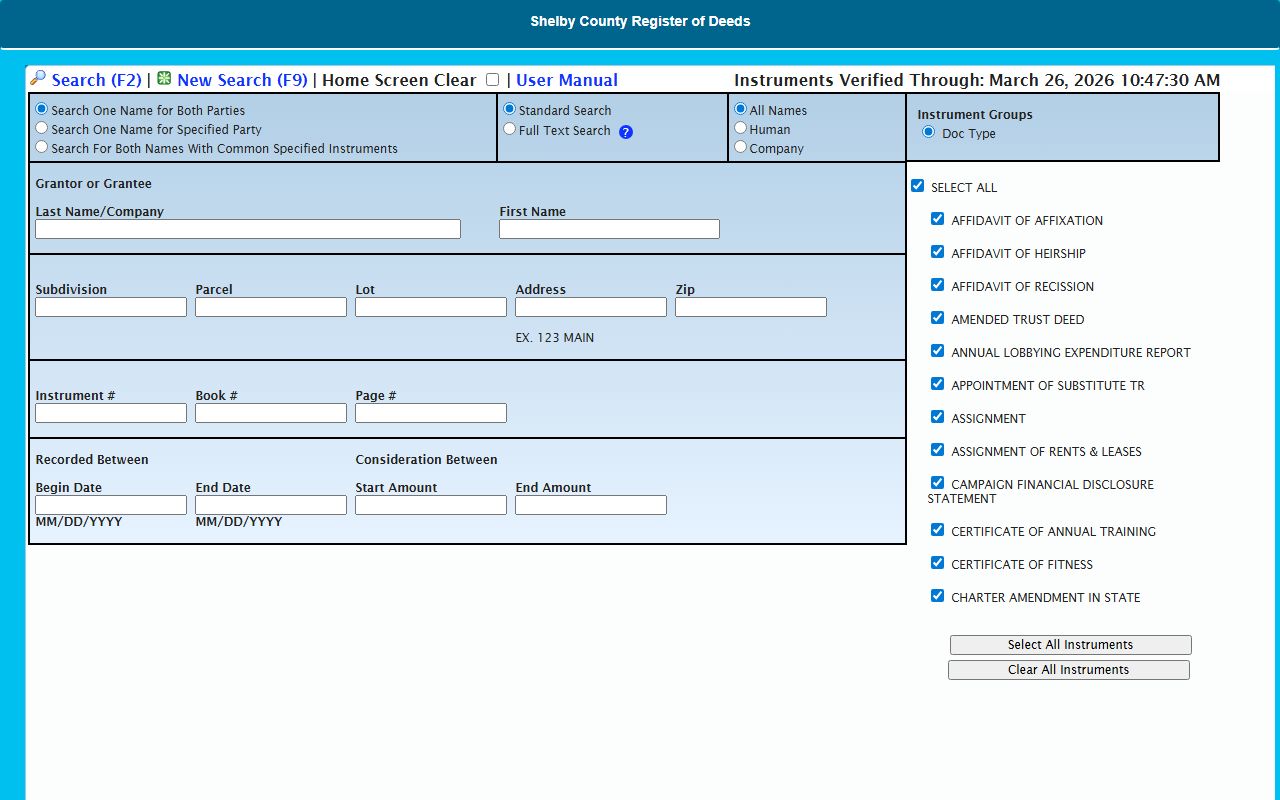Click the End Date field
This screenshot has width=1280, height=800.
[271, 505]
